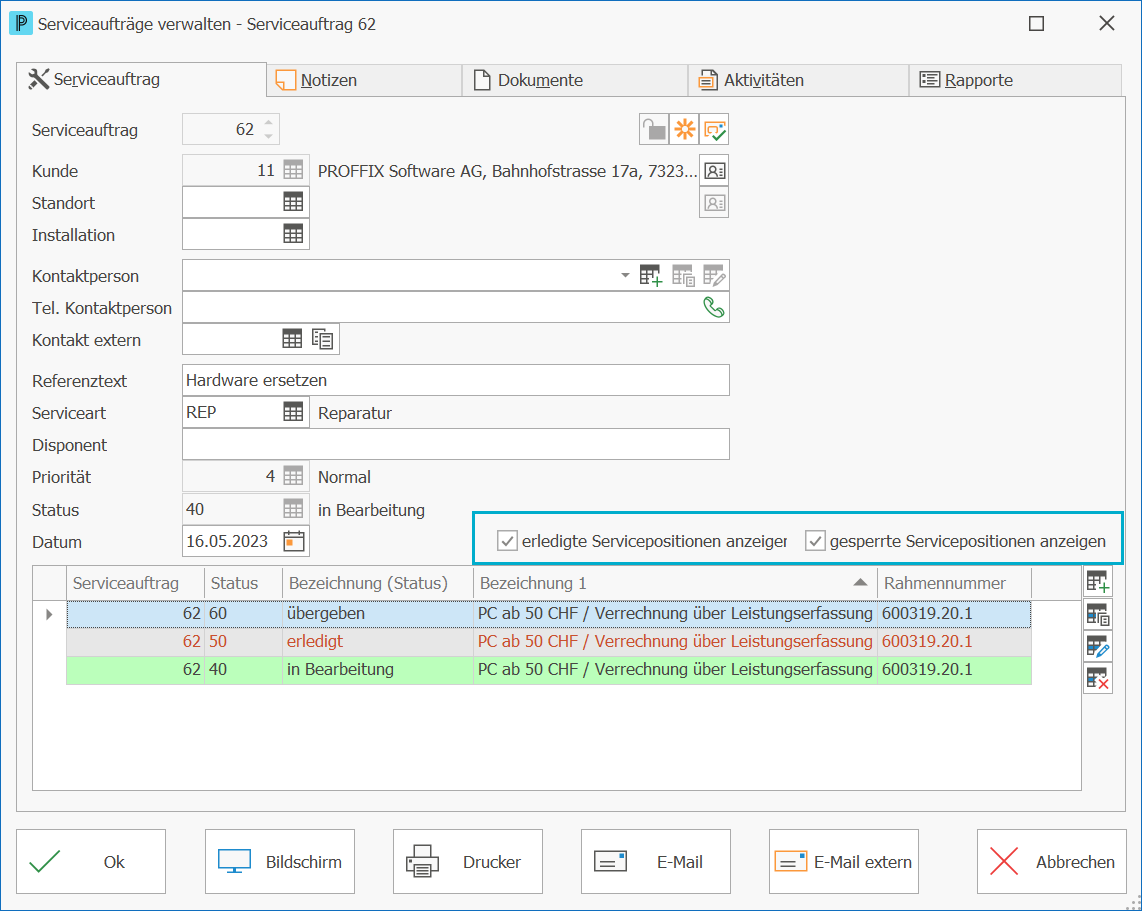Click the Status column header in table
1142x911 pixels.
[x=243, y=583]
